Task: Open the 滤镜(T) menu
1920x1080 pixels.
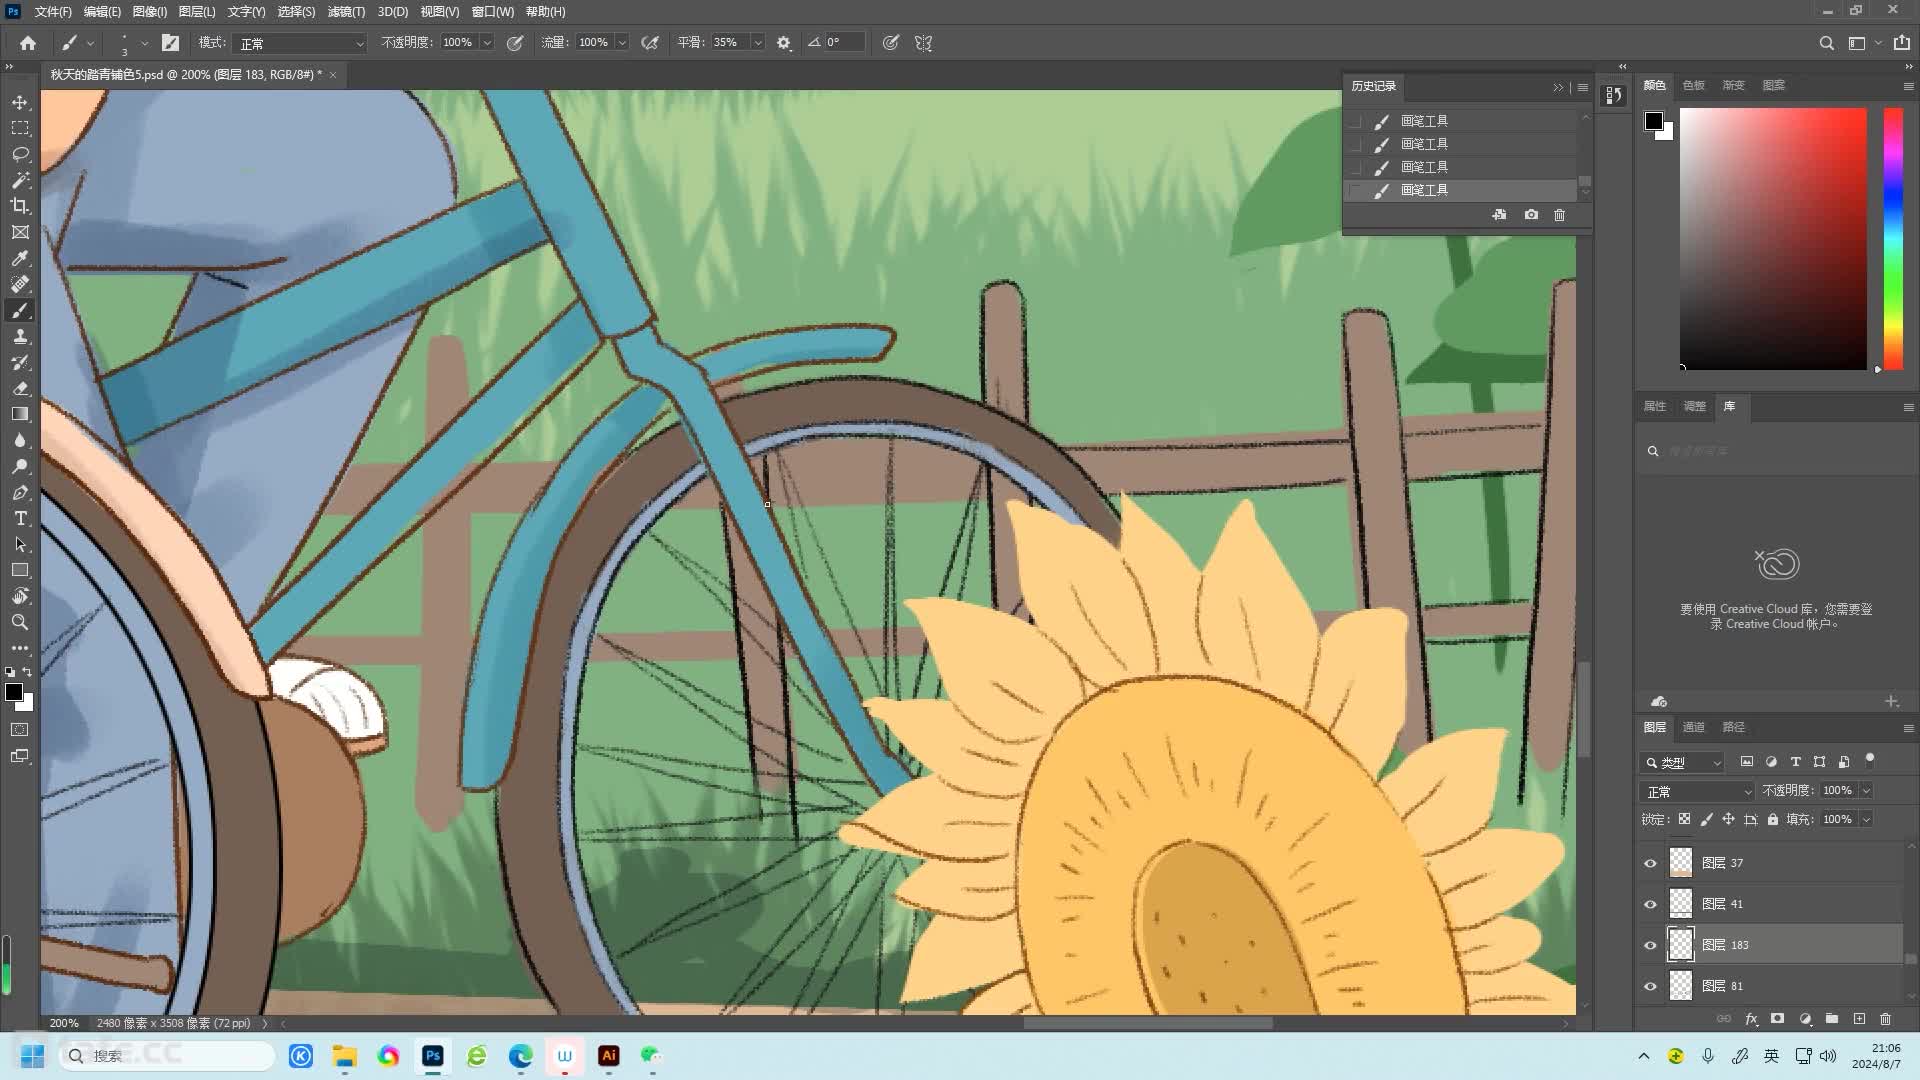Action: click(x=346, y=12)
